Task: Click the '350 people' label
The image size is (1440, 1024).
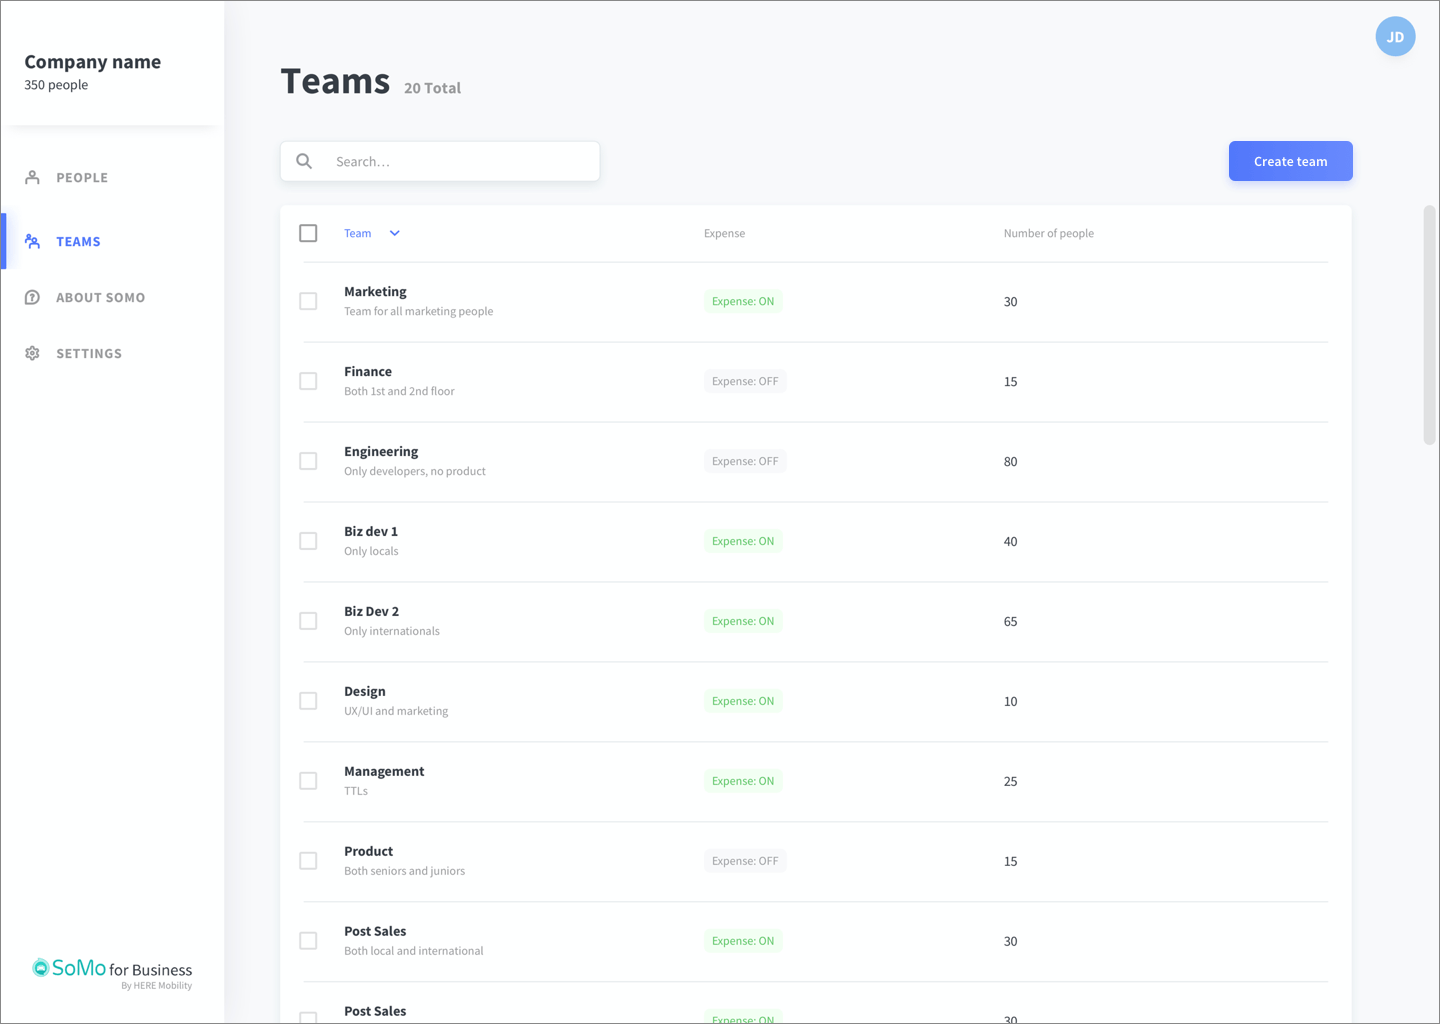Action: [56, 85]
